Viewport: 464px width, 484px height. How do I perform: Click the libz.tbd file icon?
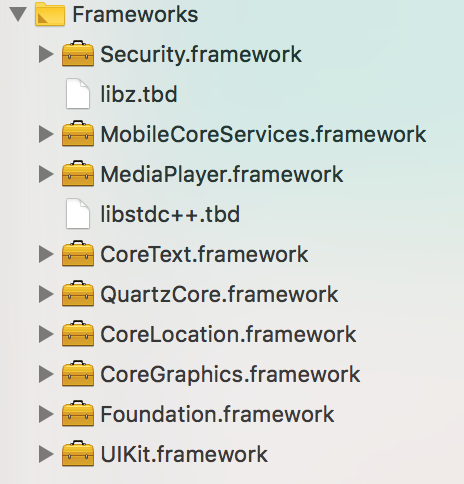coord(78,94)
